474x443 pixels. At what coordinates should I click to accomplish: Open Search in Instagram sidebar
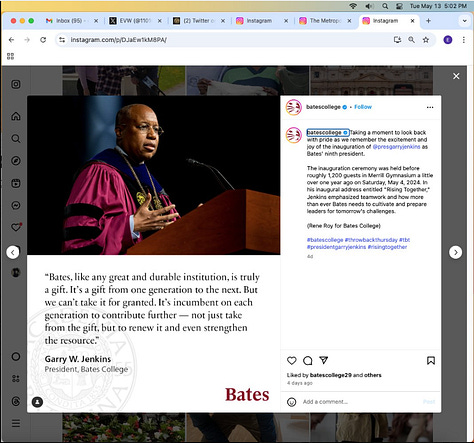point(16,139)
